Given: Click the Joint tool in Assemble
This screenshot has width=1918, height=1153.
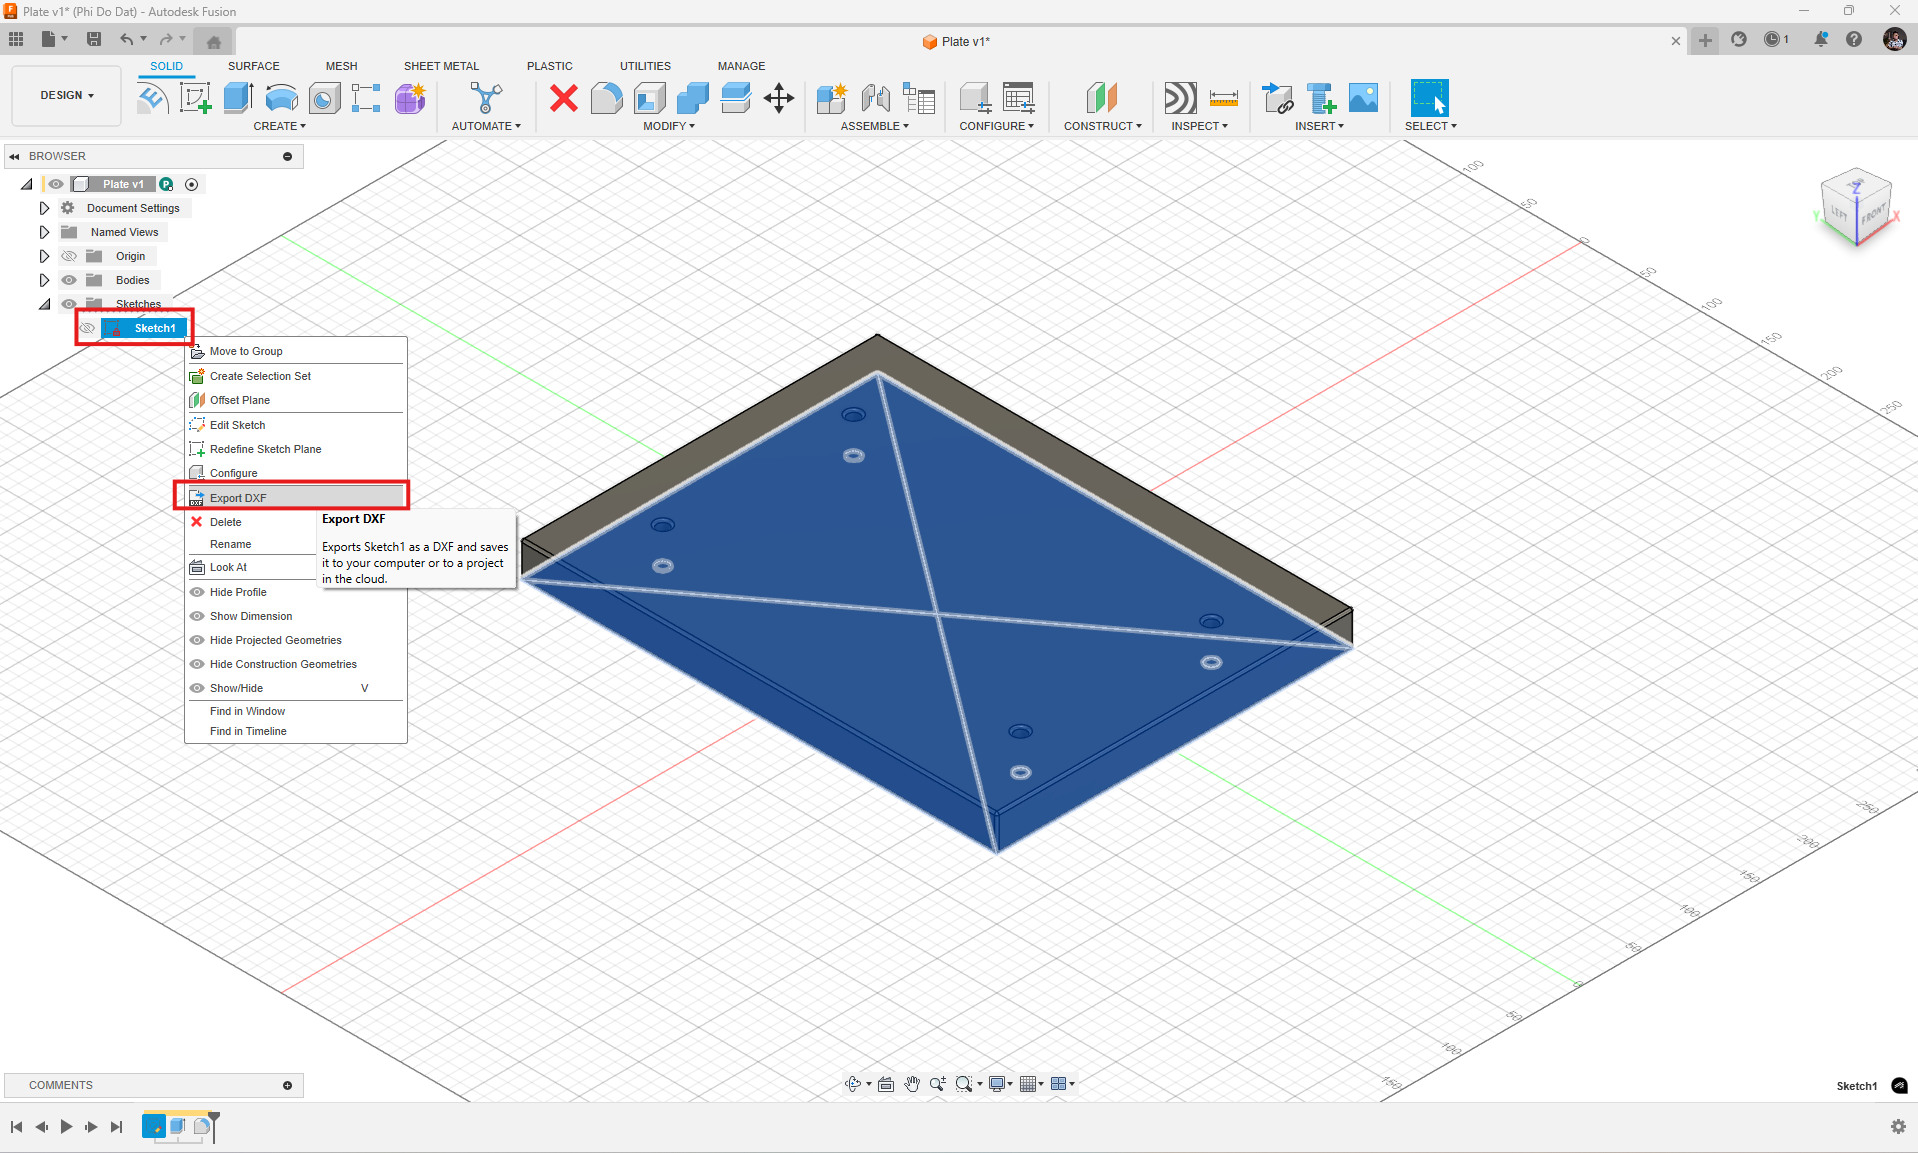Looking at the screenshot, I should point(875,98).
